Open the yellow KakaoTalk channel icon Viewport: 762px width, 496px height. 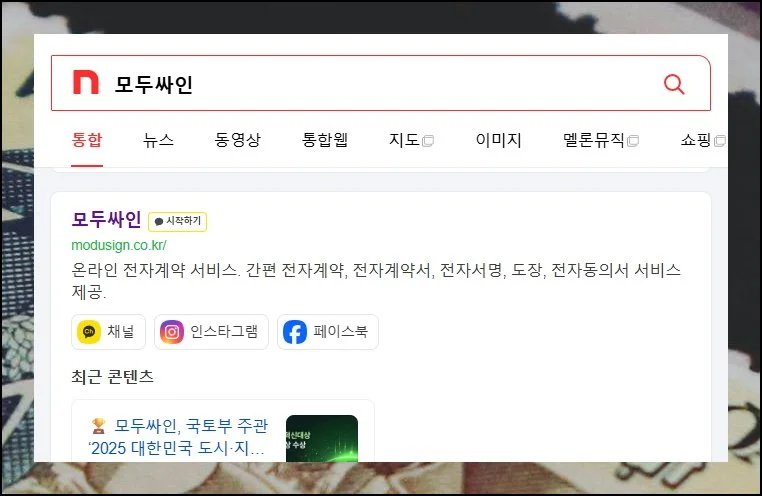click(89, 332)
